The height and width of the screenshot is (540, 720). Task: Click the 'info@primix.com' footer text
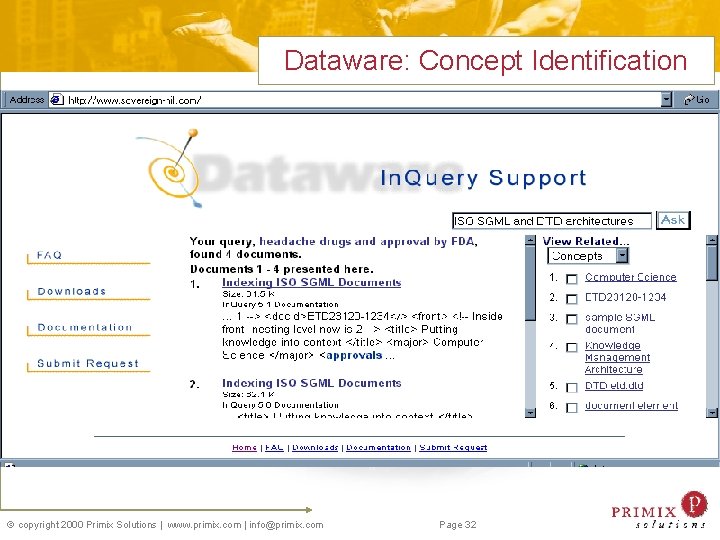(286, 524)
